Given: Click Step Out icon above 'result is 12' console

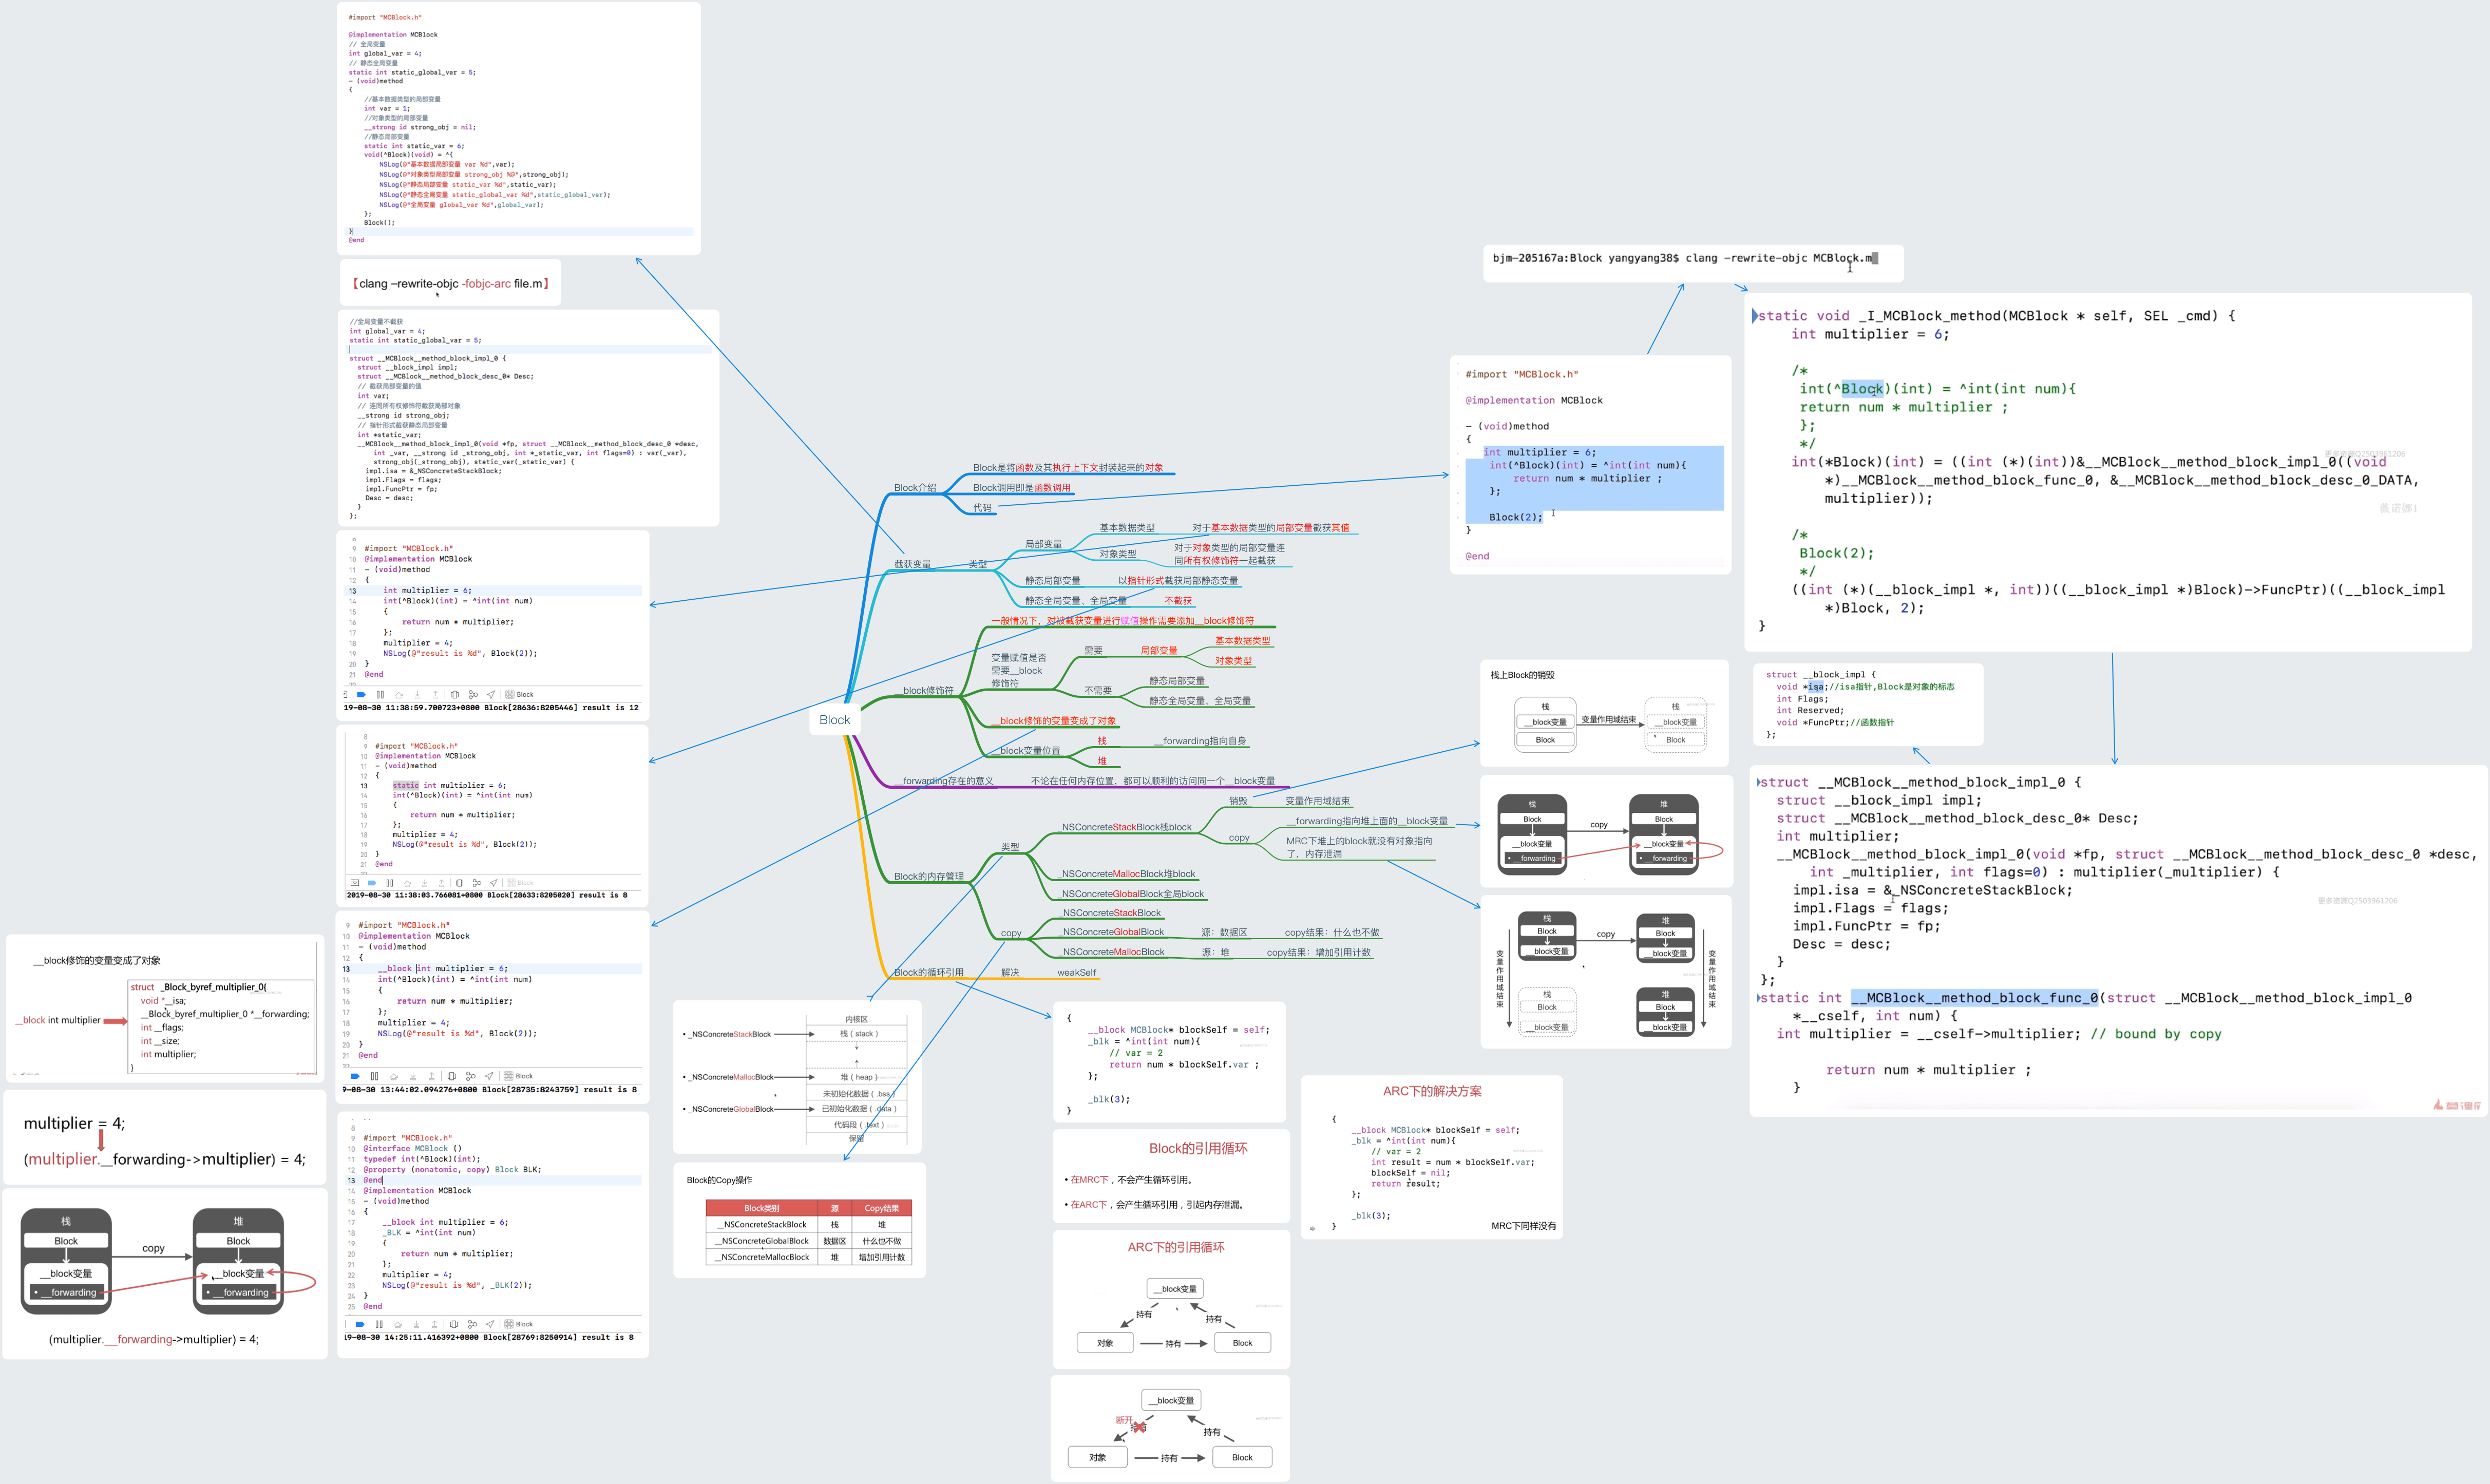Looking at the screenshot, I should click(x=435, y=695).
